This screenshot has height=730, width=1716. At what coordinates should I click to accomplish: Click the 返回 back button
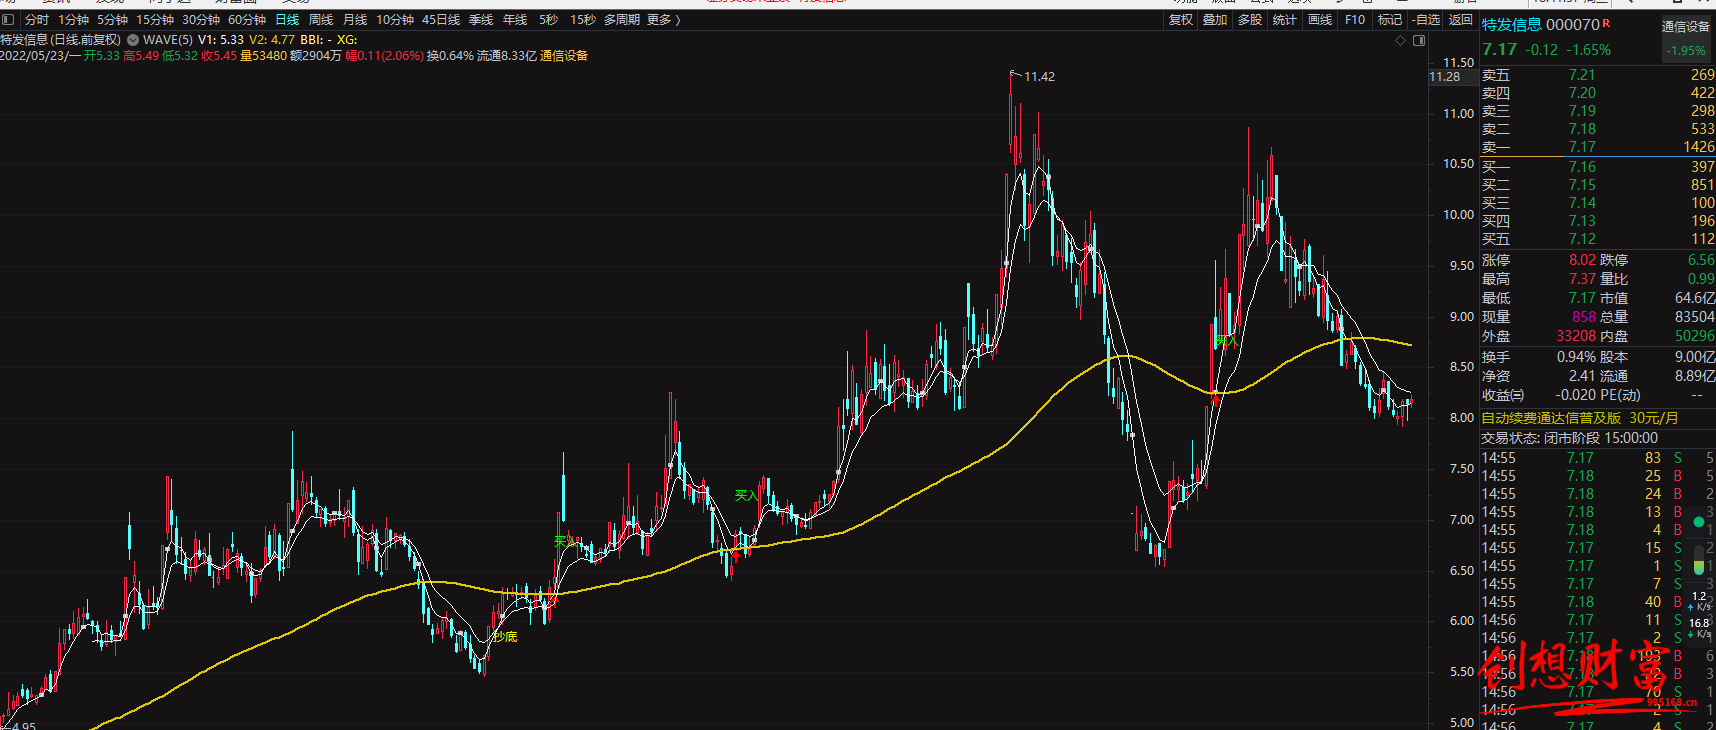1461,20
